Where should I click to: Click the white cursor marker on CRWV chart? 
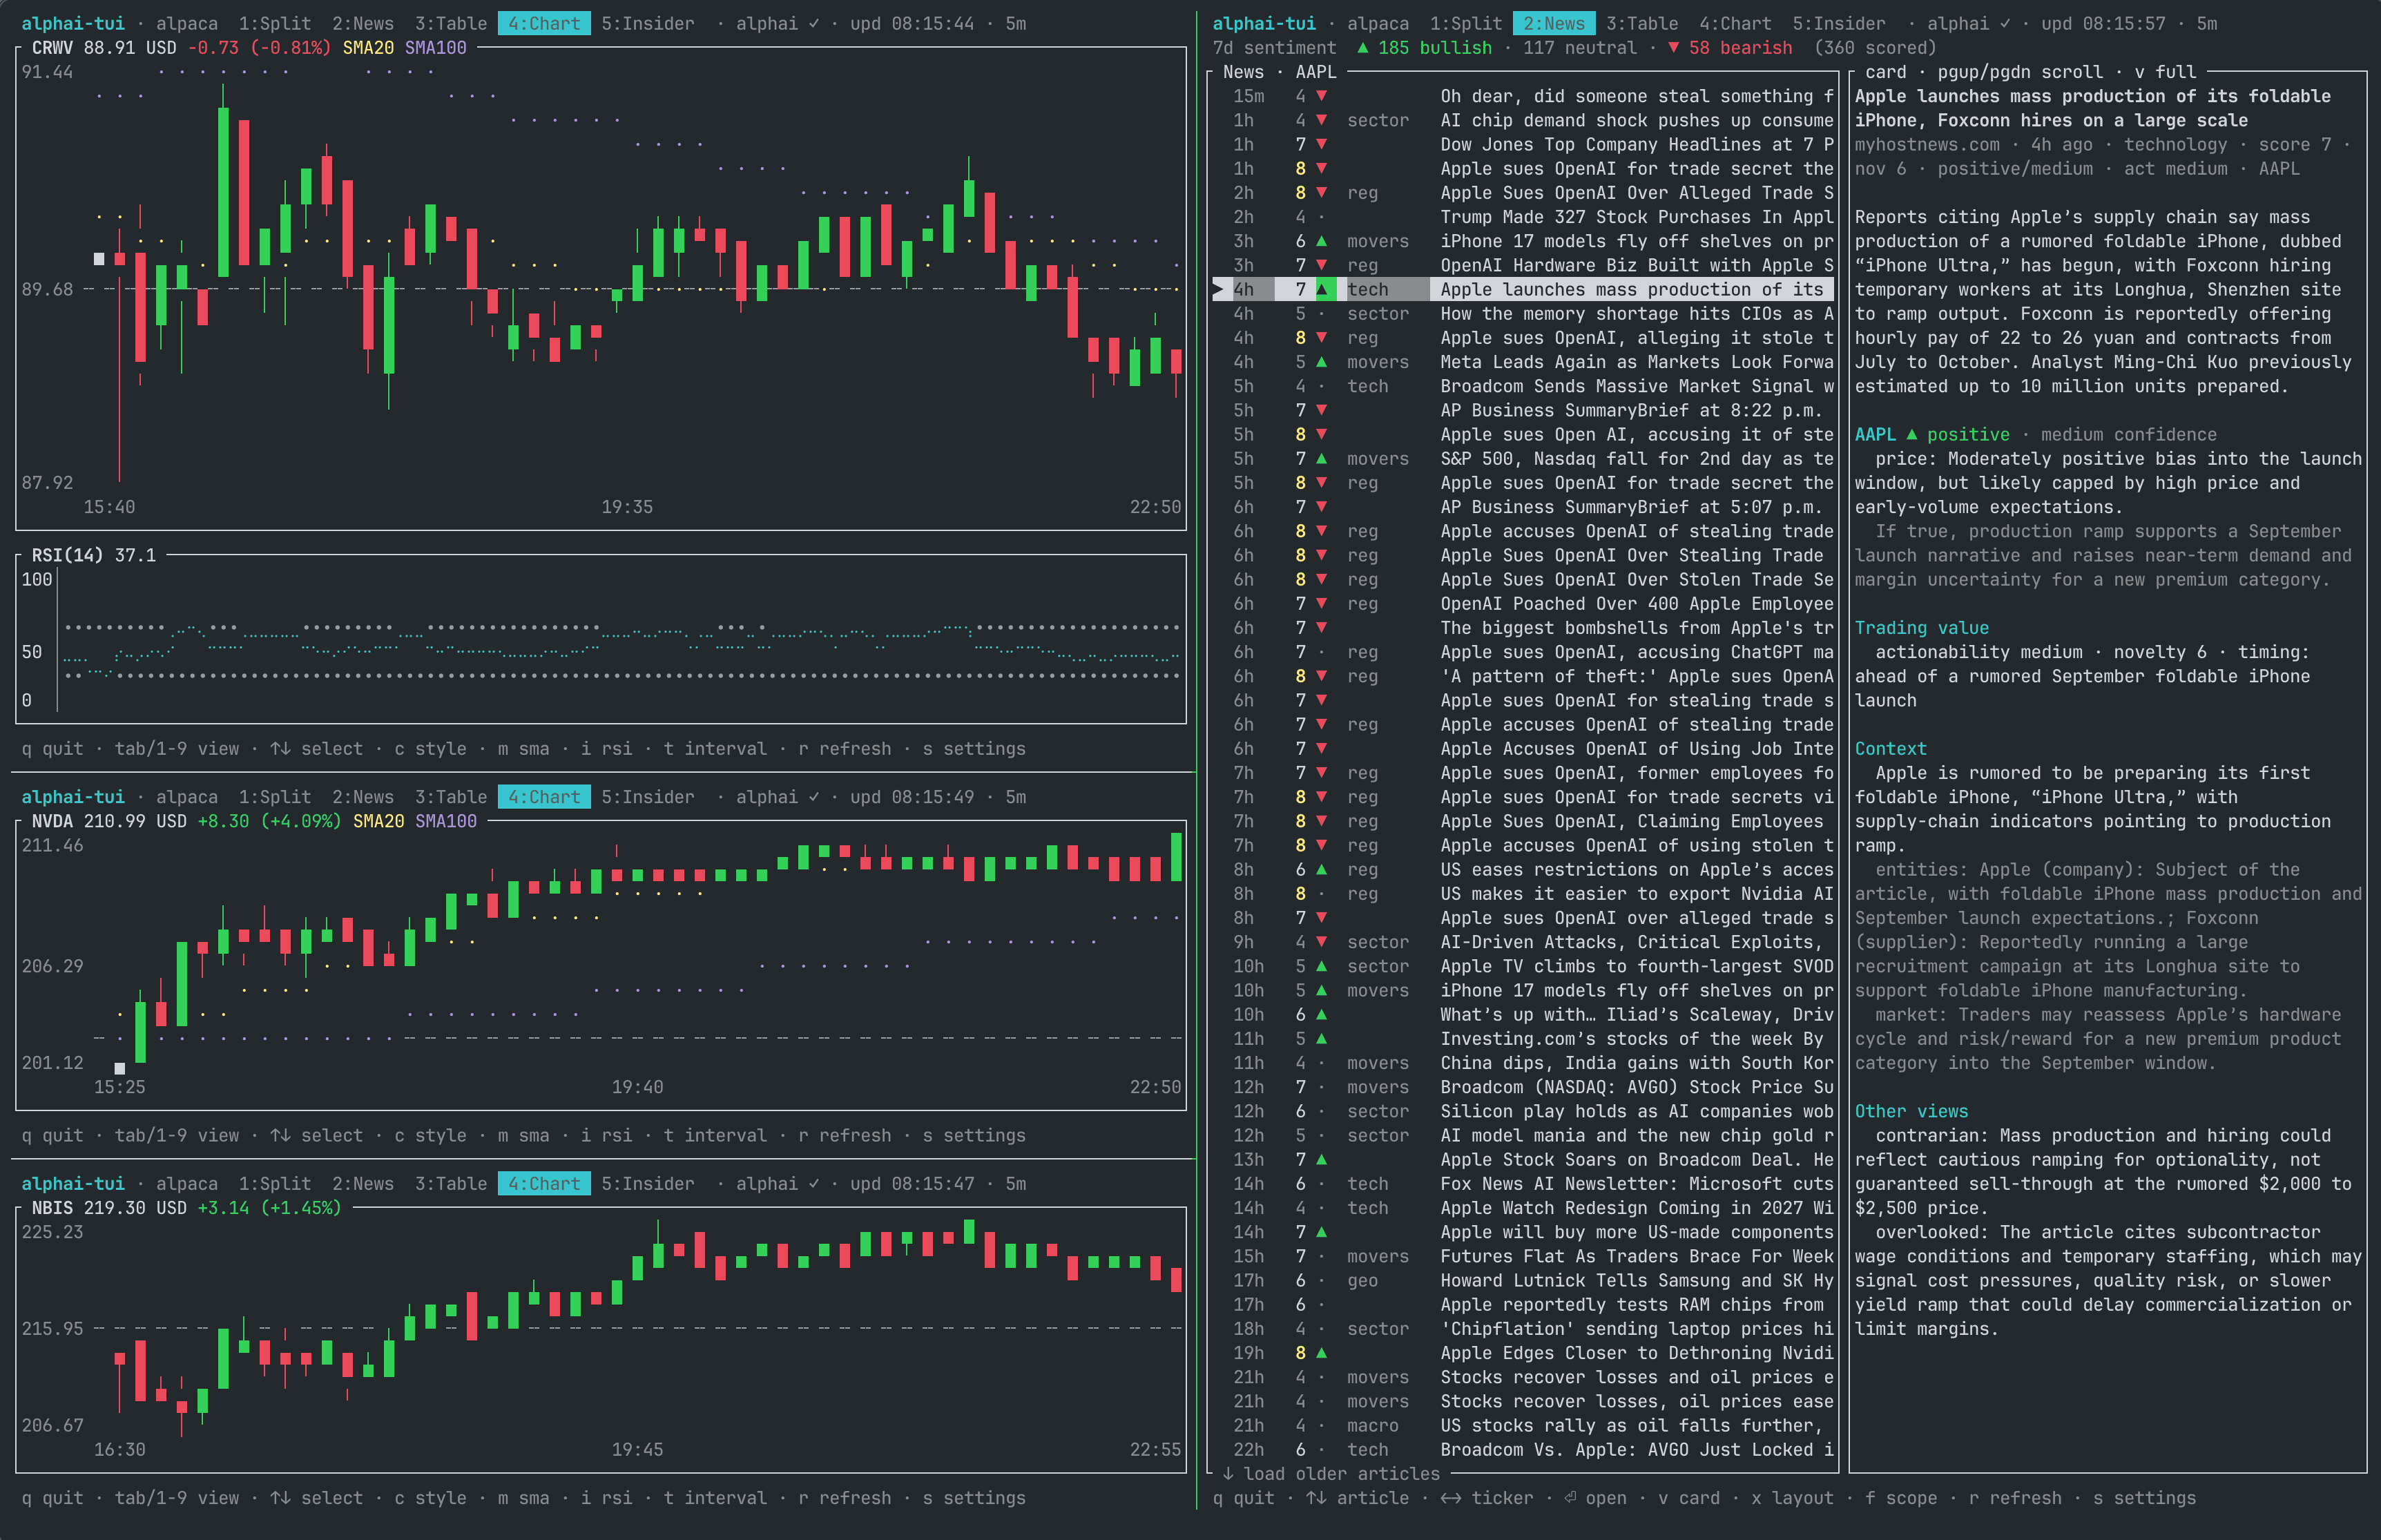coord(99,259)
